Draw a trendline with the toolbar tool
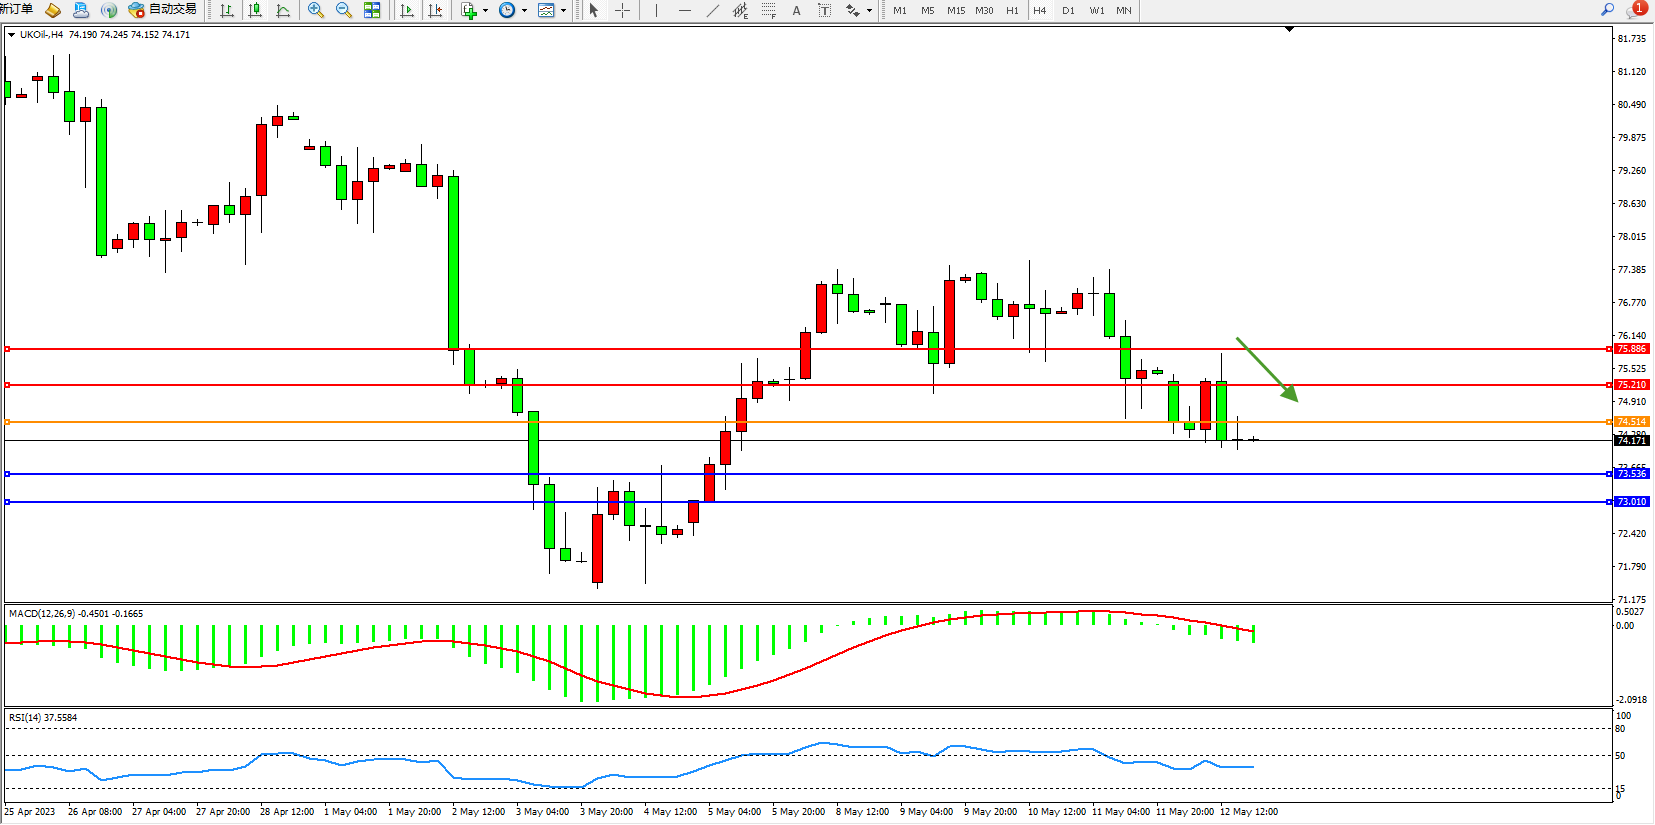The image size is (1655, 825). (712, 10)
